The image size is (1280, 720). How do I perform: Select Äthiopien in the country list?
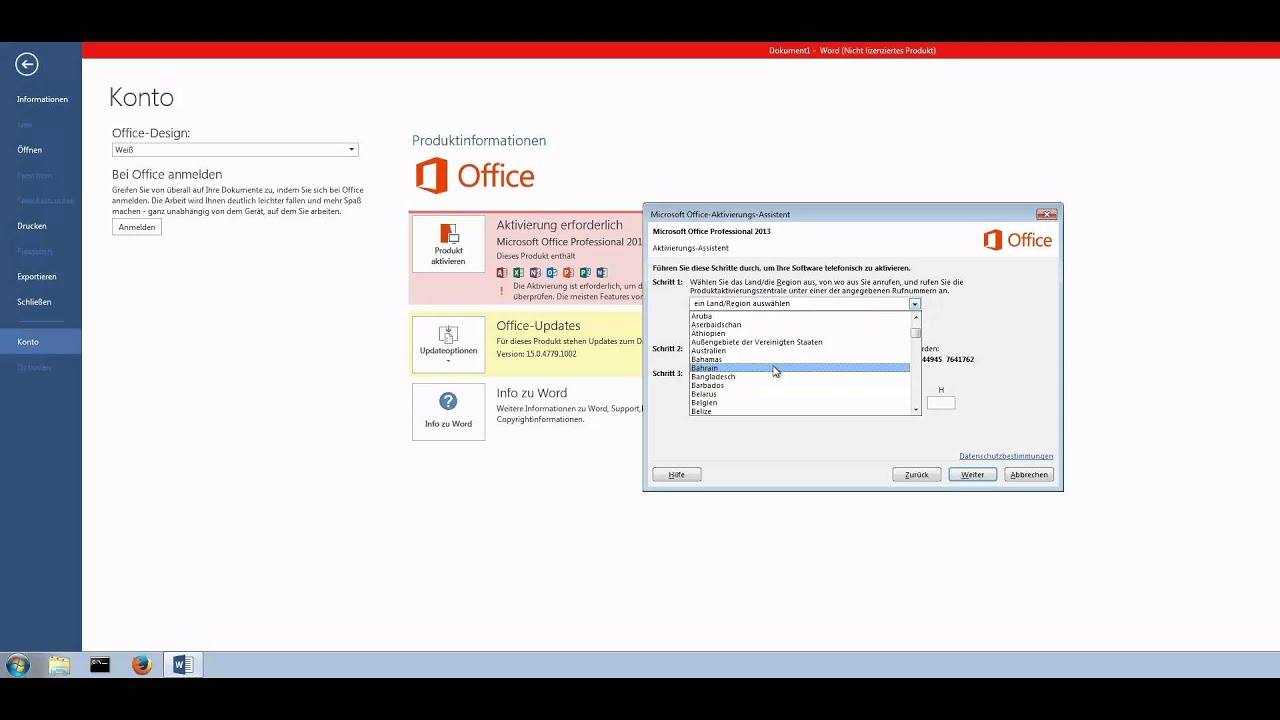(800, 333)
